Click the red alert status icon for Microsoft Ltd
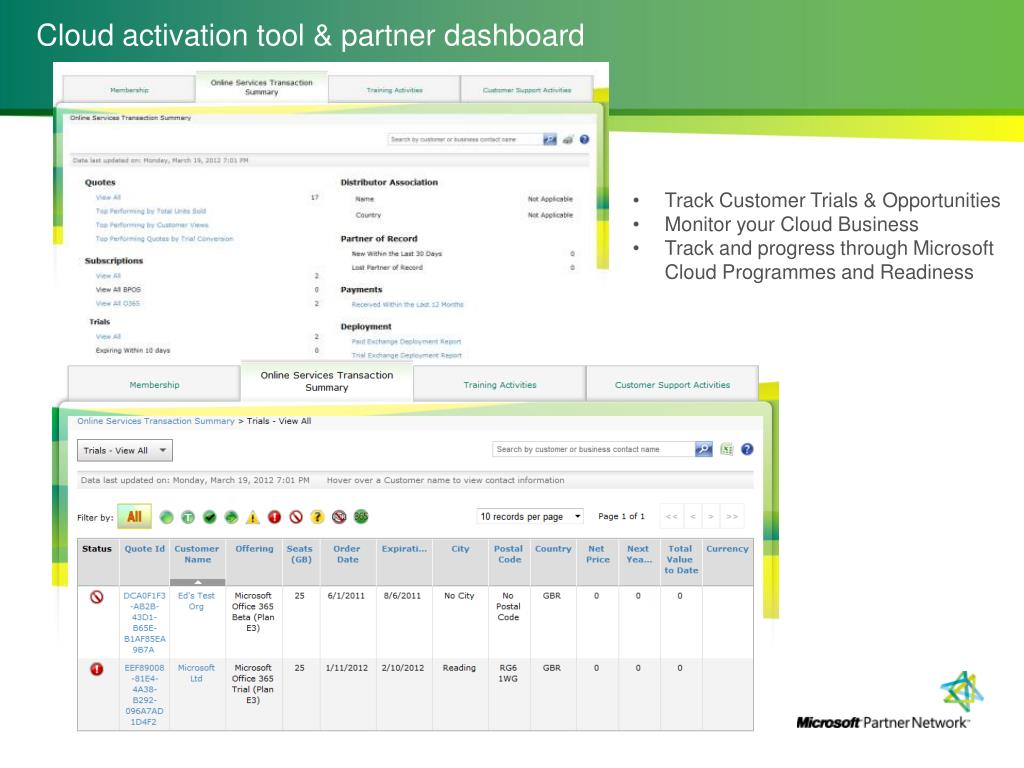This screenshot has width=1024, height=768. tap(97, 669)
